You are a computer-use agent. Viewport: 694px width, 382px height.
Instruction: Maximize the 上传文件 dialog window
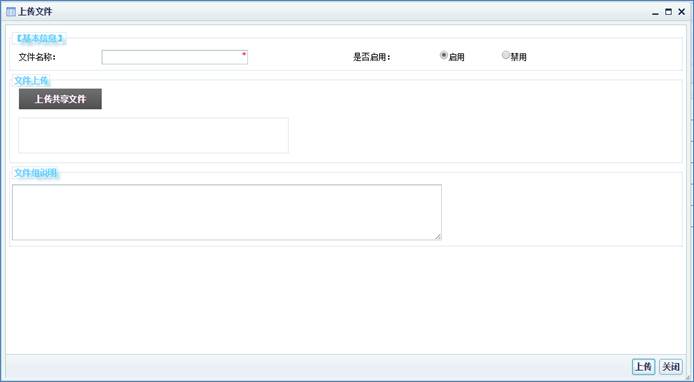(x=668, y=12)
